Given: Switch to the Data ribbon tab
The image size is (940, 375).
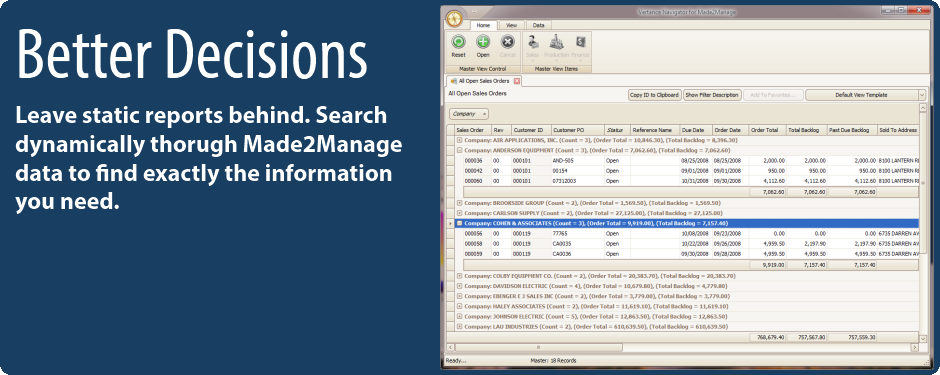Looking at the screenshot, I should coord(538,26).
